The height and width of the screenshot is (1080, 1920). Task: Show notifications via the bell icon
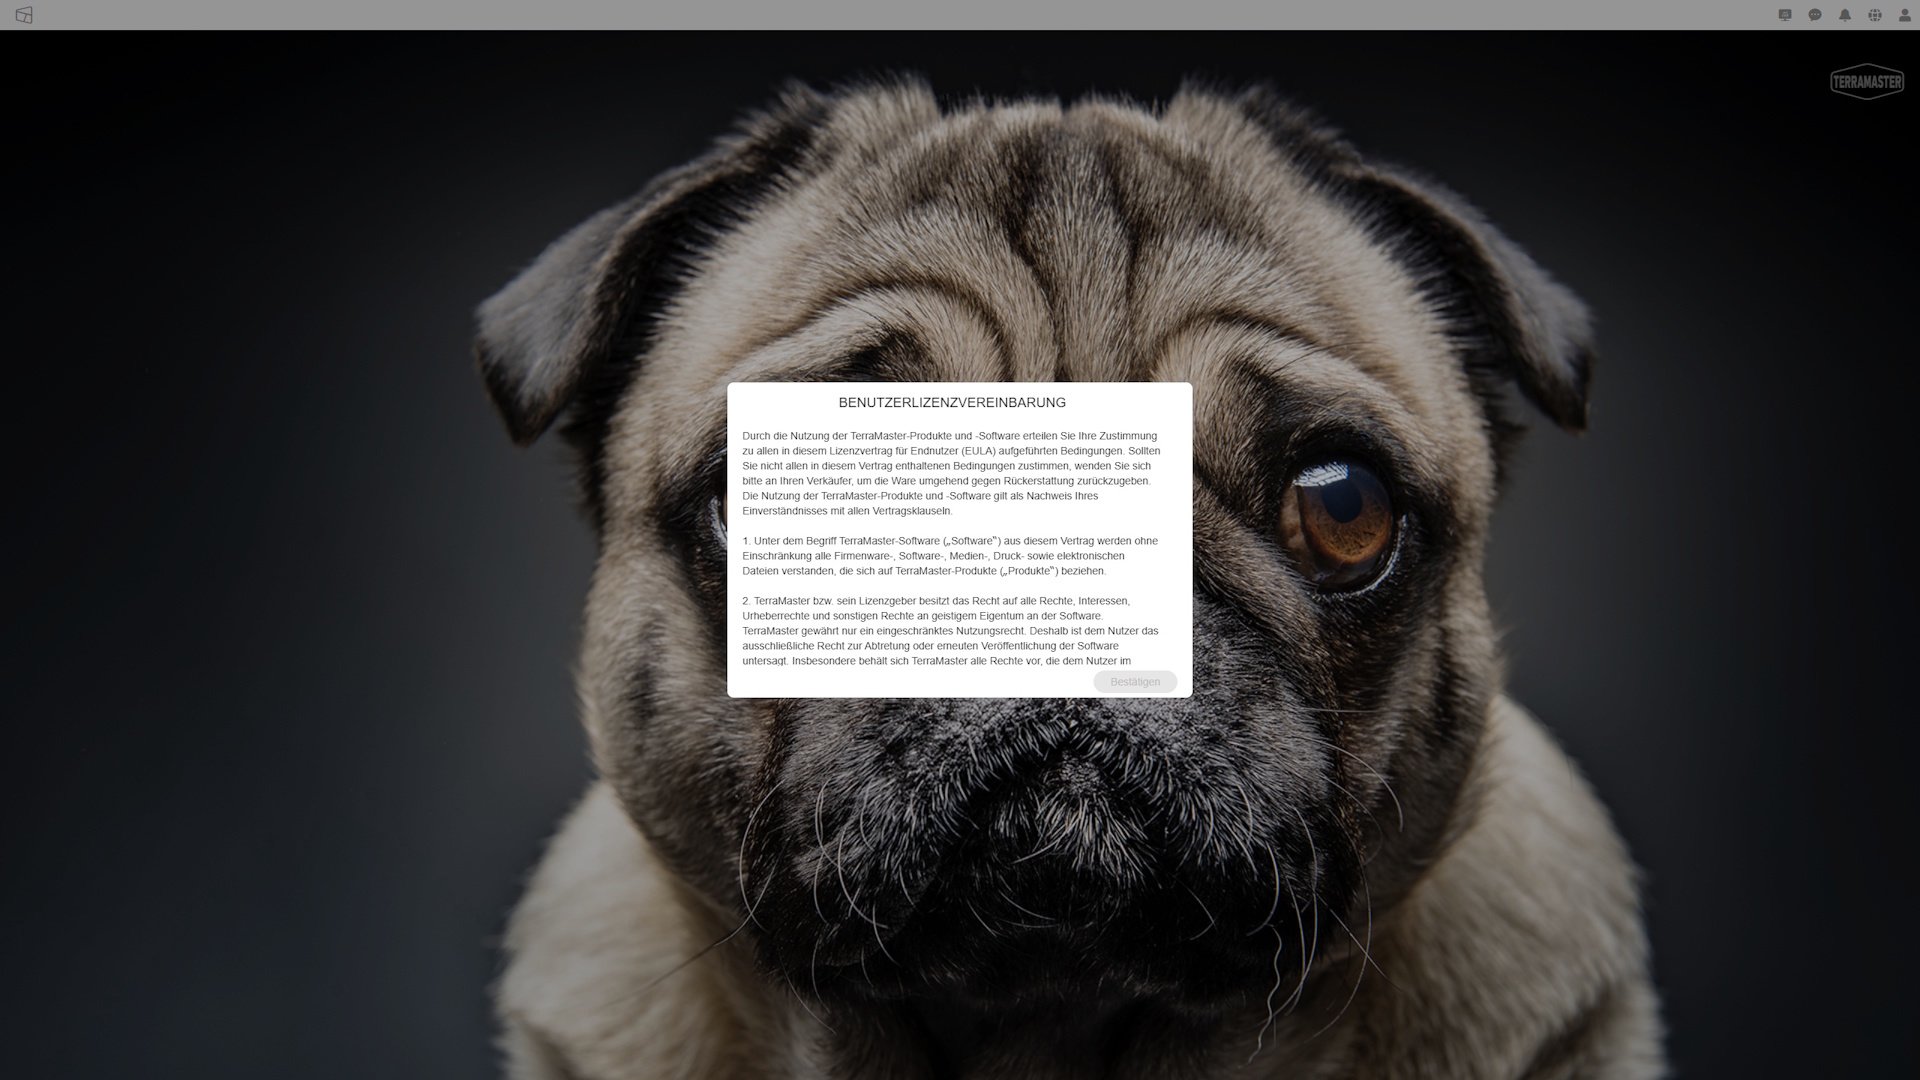(1845, 15)
